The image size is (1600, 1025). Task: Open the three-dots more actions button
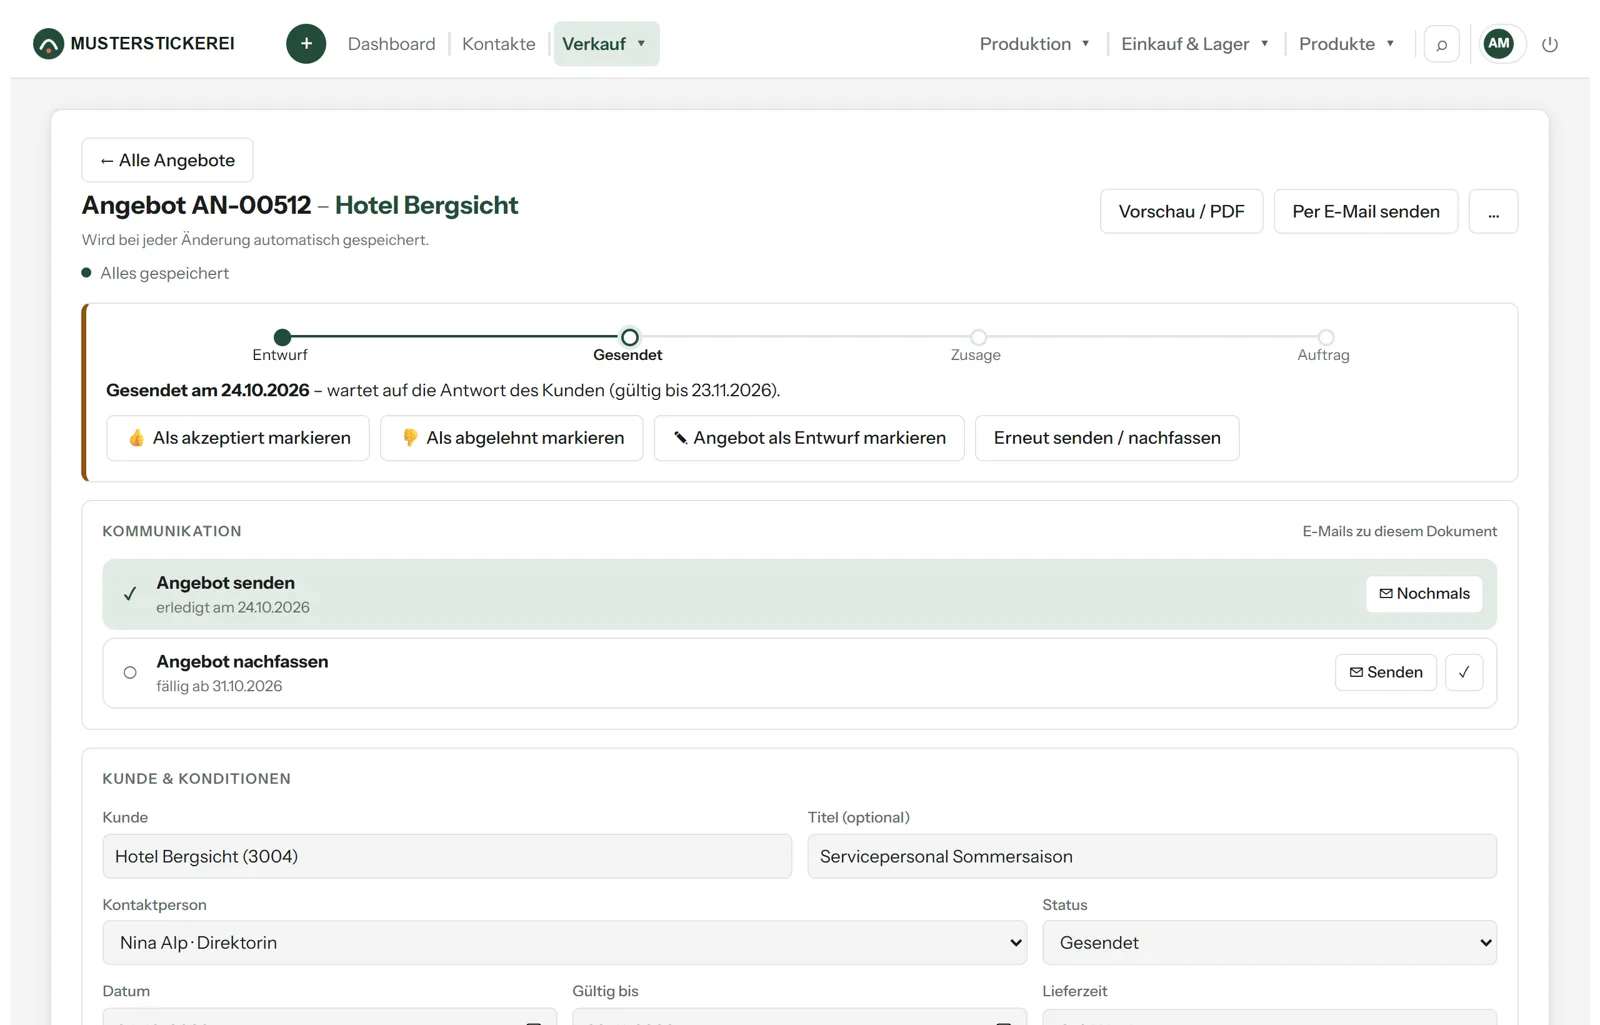tap(1493, 211)
